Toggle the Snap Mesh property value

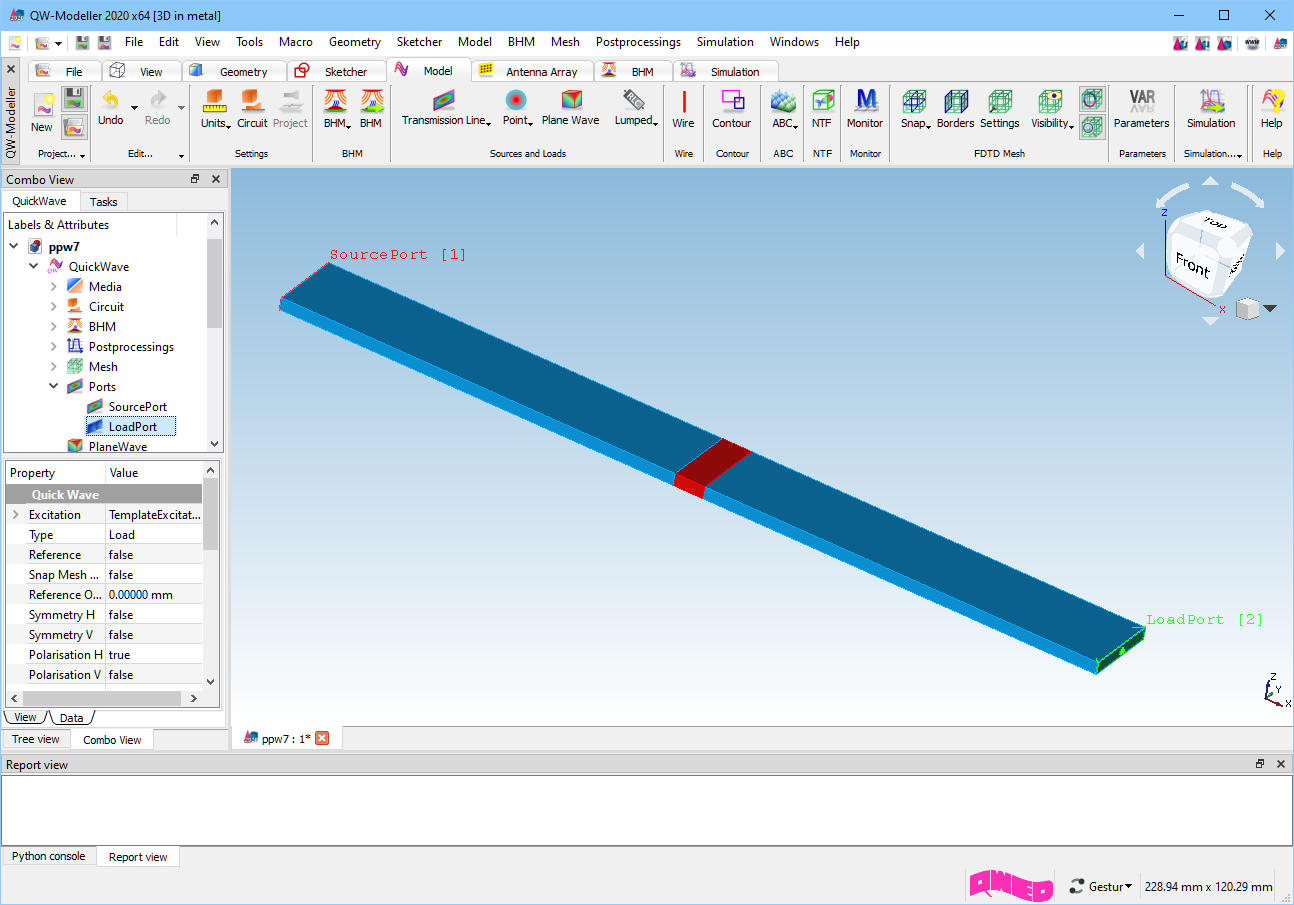click(154, 575)
